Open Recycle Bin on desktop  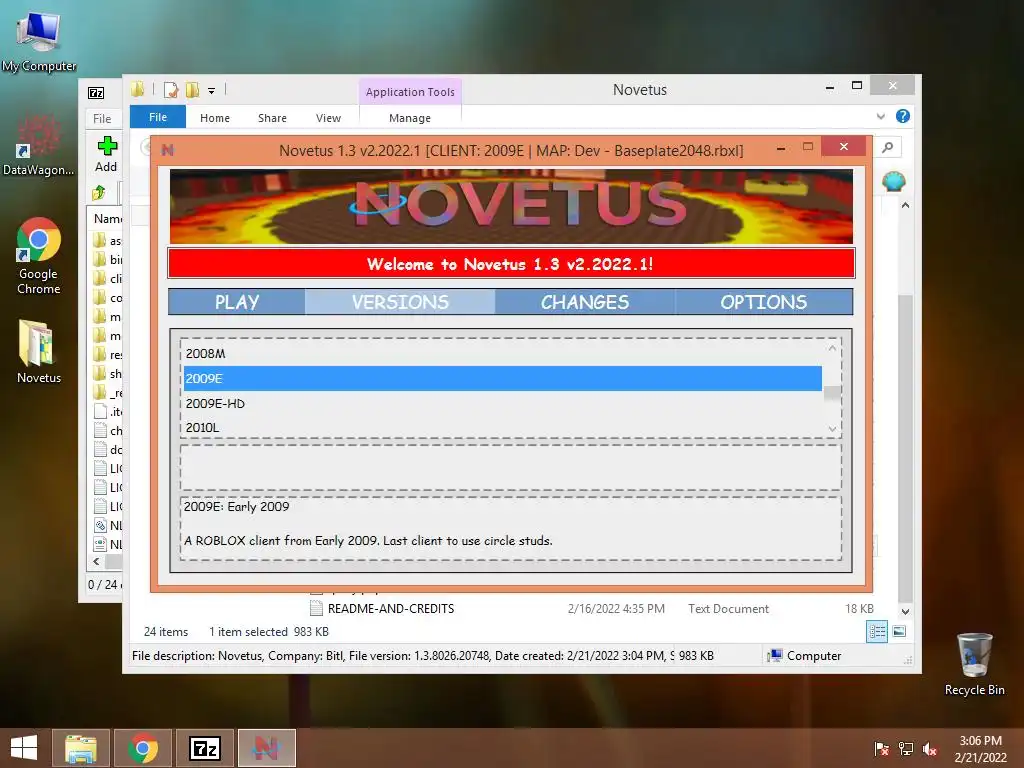[x=974, y=664]
